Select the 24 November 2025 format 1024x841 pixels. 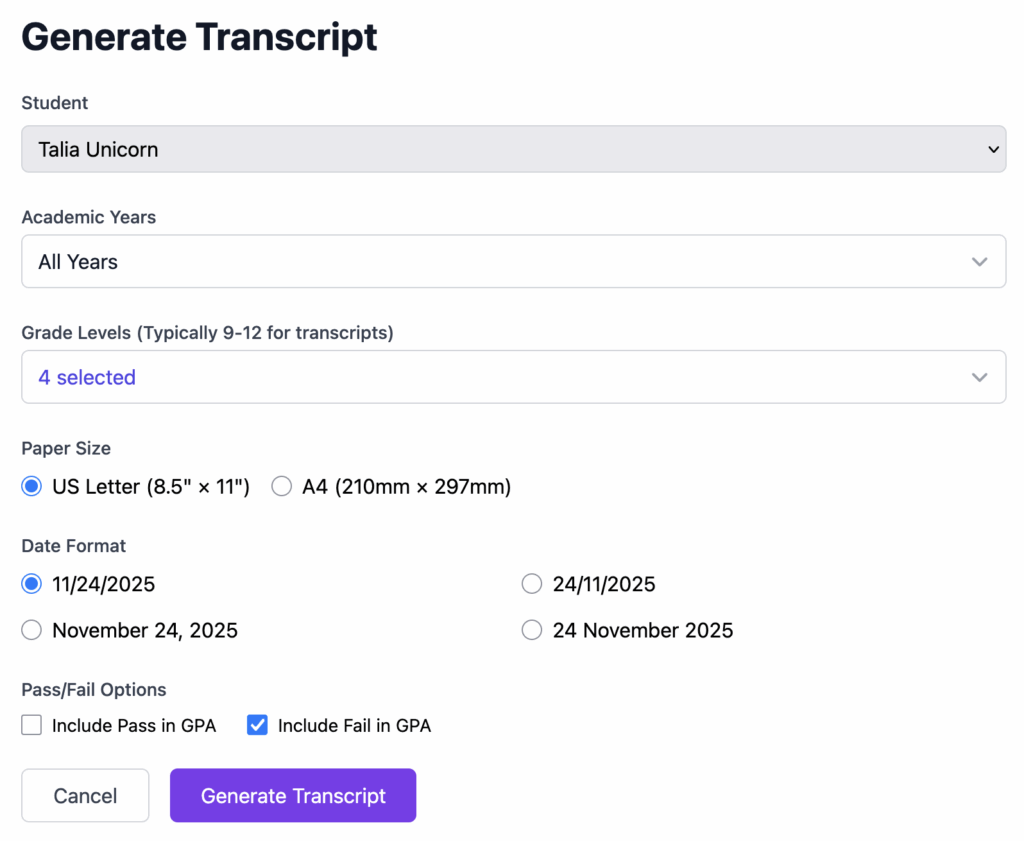(x=532, y=630)
